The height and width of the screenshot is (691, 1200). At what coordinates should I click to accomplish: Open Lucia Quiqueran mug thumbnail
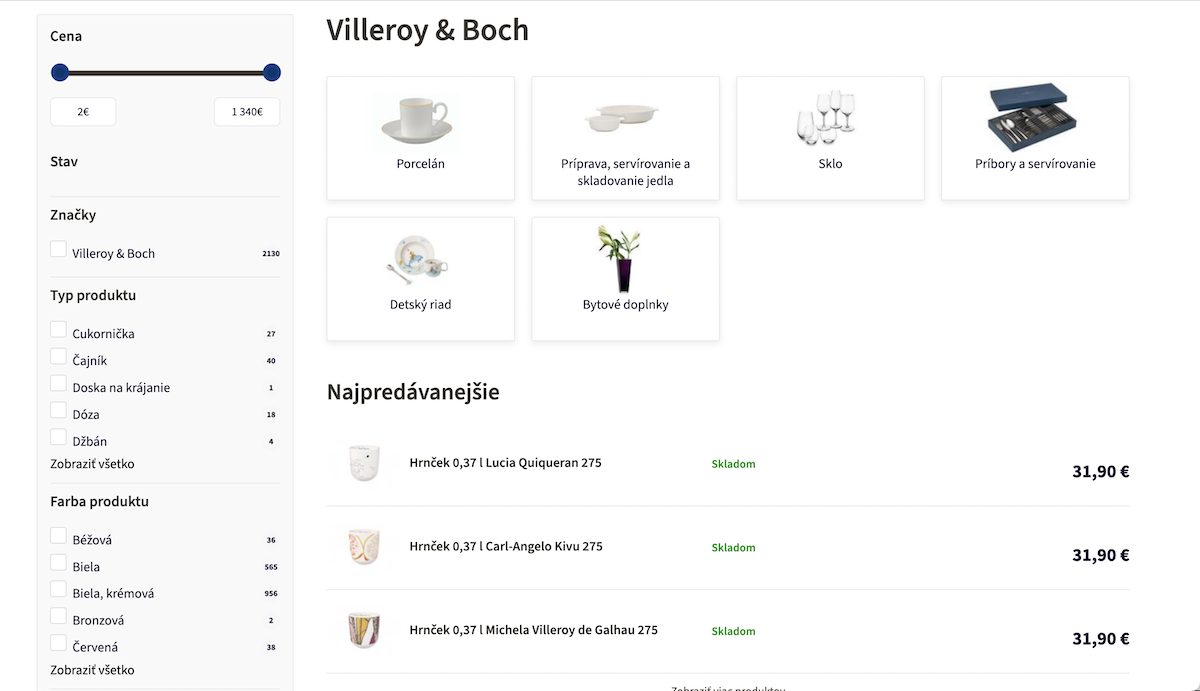364,464
